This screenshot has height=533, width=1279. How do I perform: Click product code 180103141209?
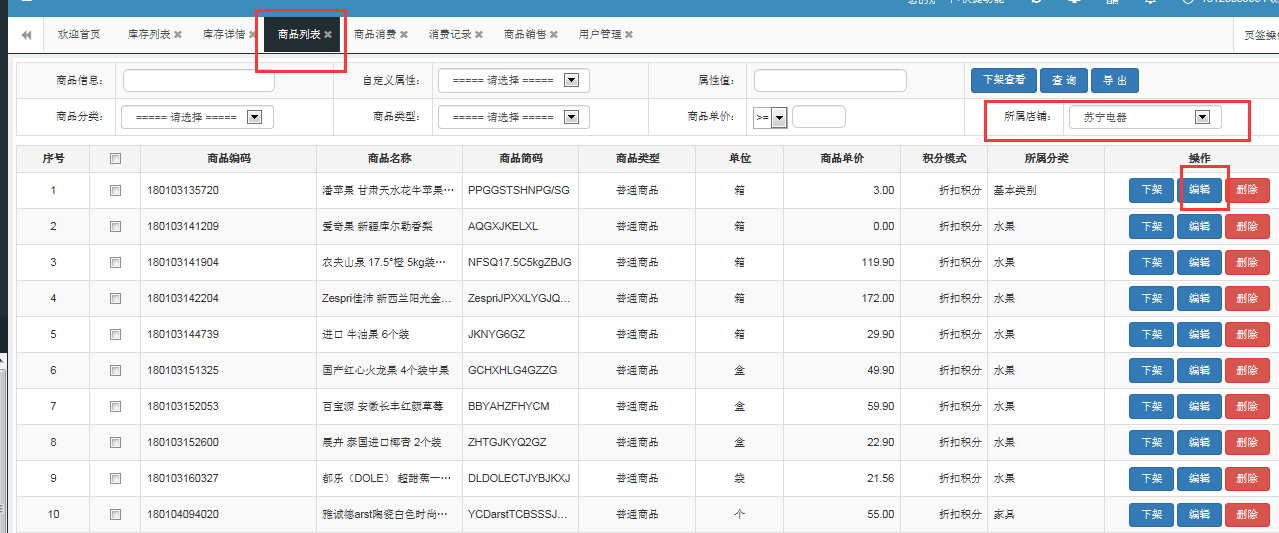[183, 226]
